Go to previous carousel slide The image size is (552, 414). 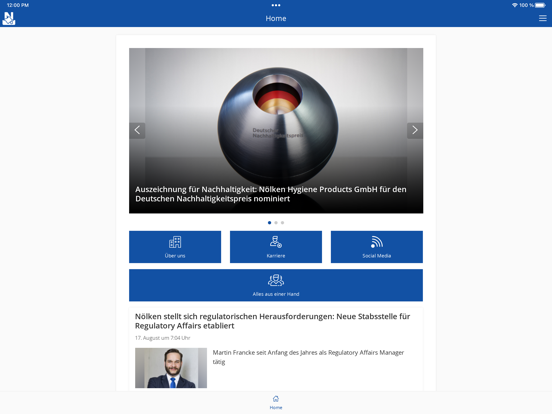[137, 130]
